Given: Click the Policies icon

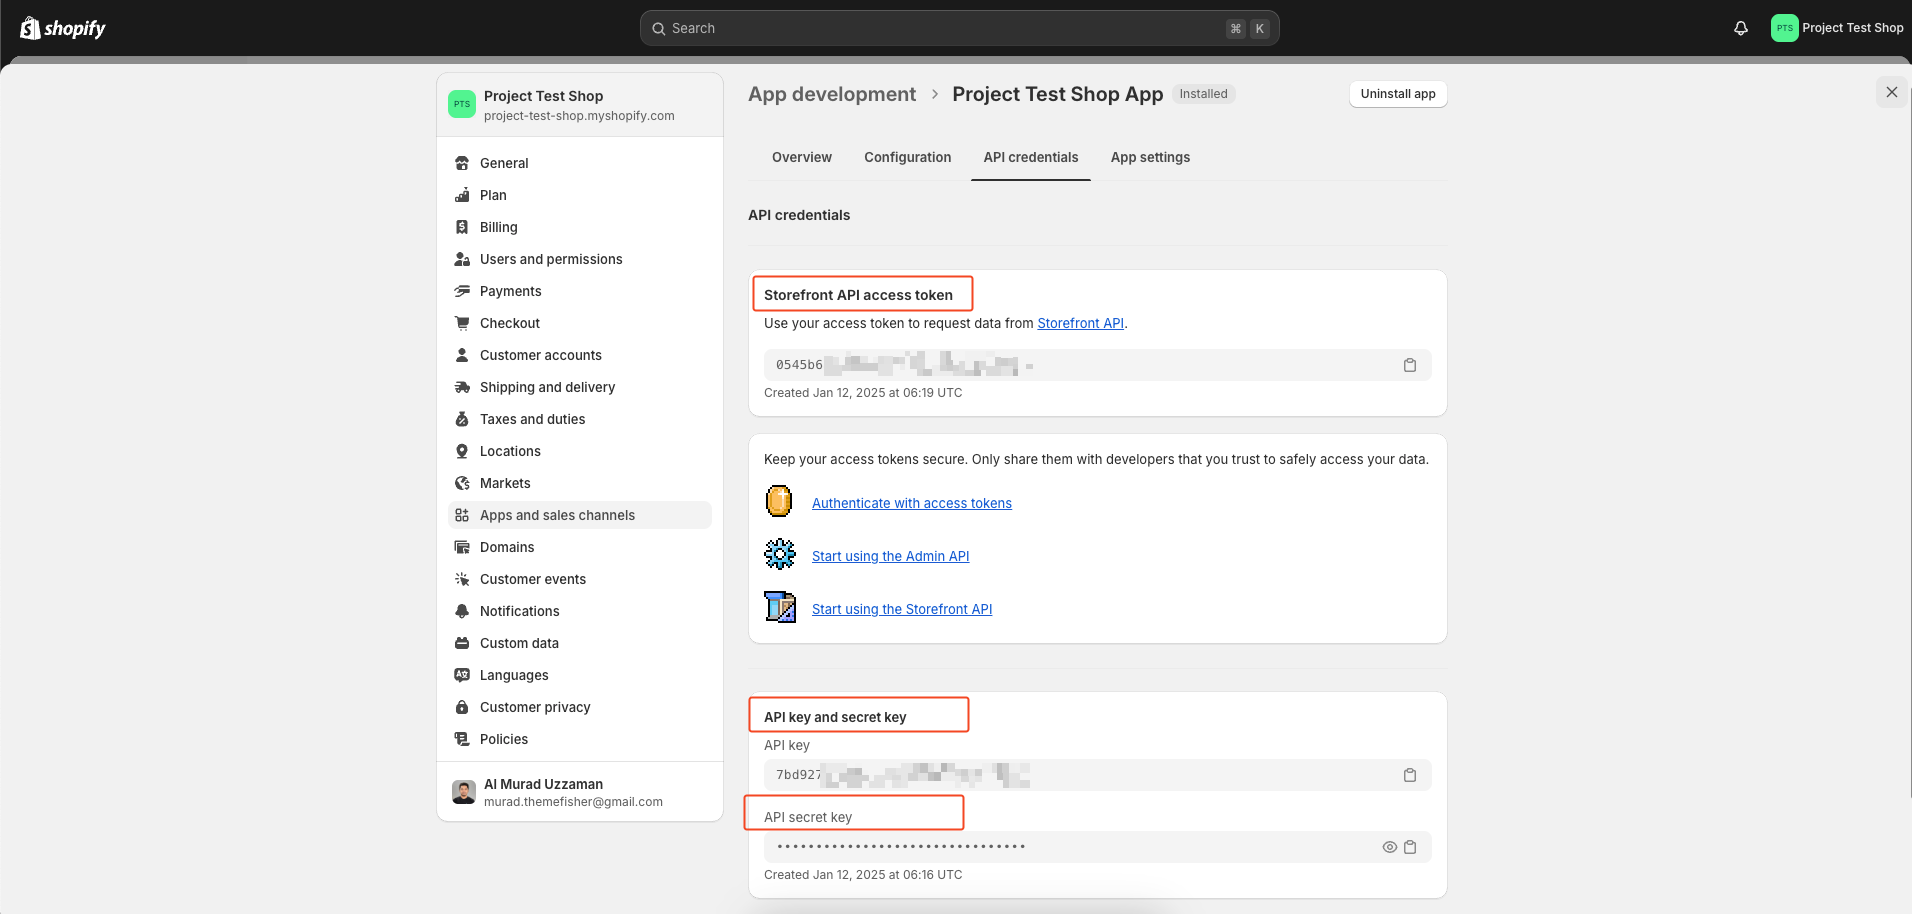Looking at the screenshot, I should click(x=462, y=739).
